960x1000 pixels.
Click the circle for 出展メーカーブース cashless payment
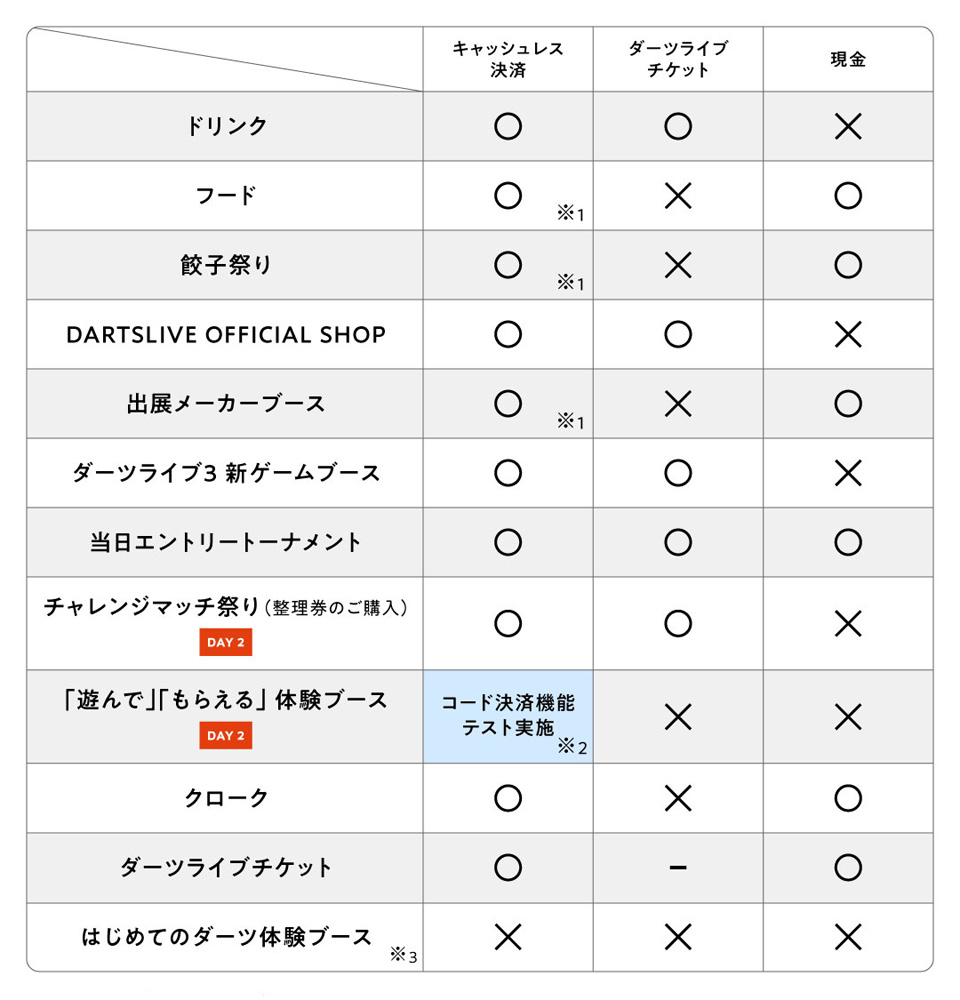508,404
